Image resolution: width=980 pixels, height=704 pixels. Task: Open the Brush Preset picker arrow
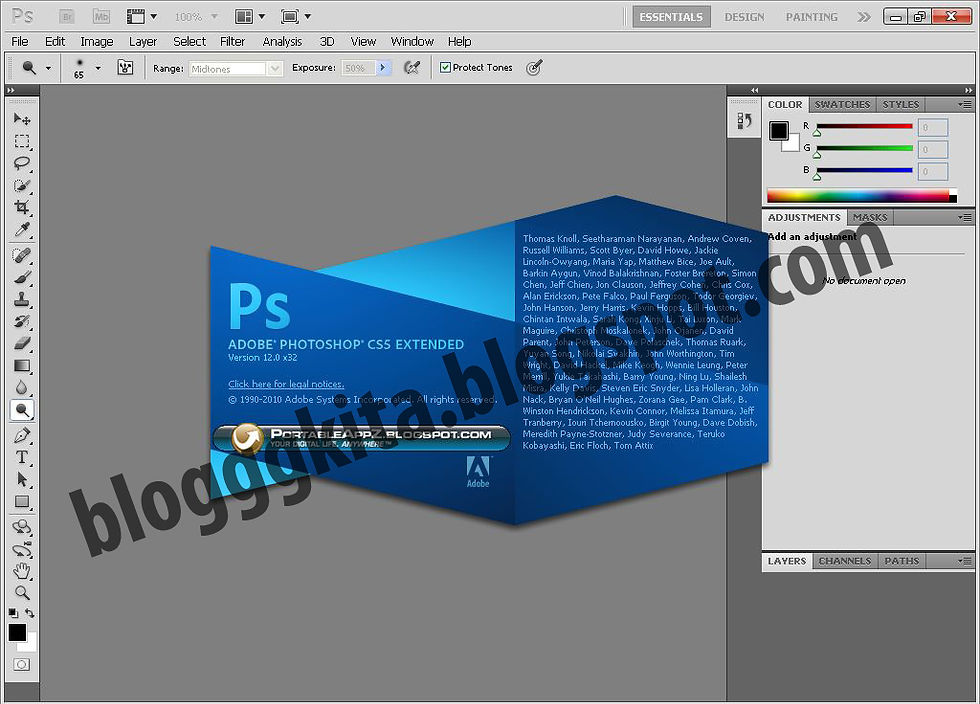pos(98,68)
